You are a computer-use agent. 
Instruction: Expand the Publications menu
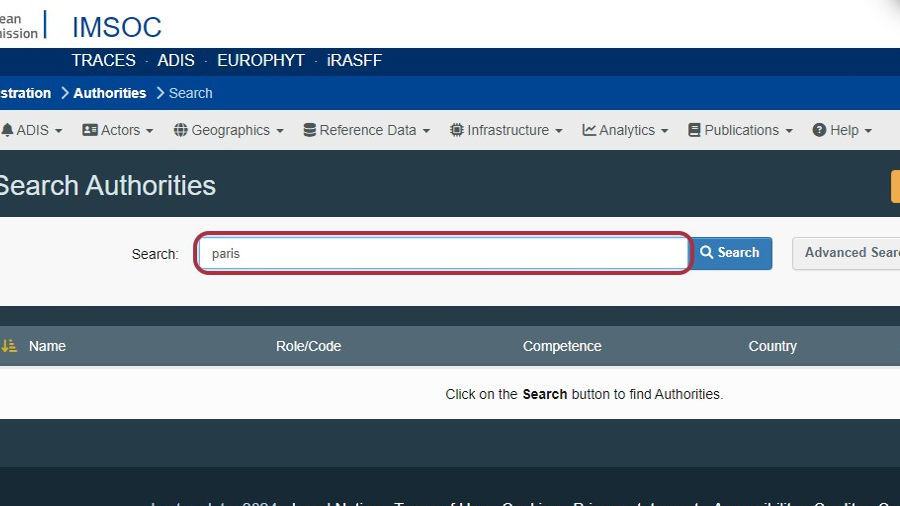coord(740,130)
